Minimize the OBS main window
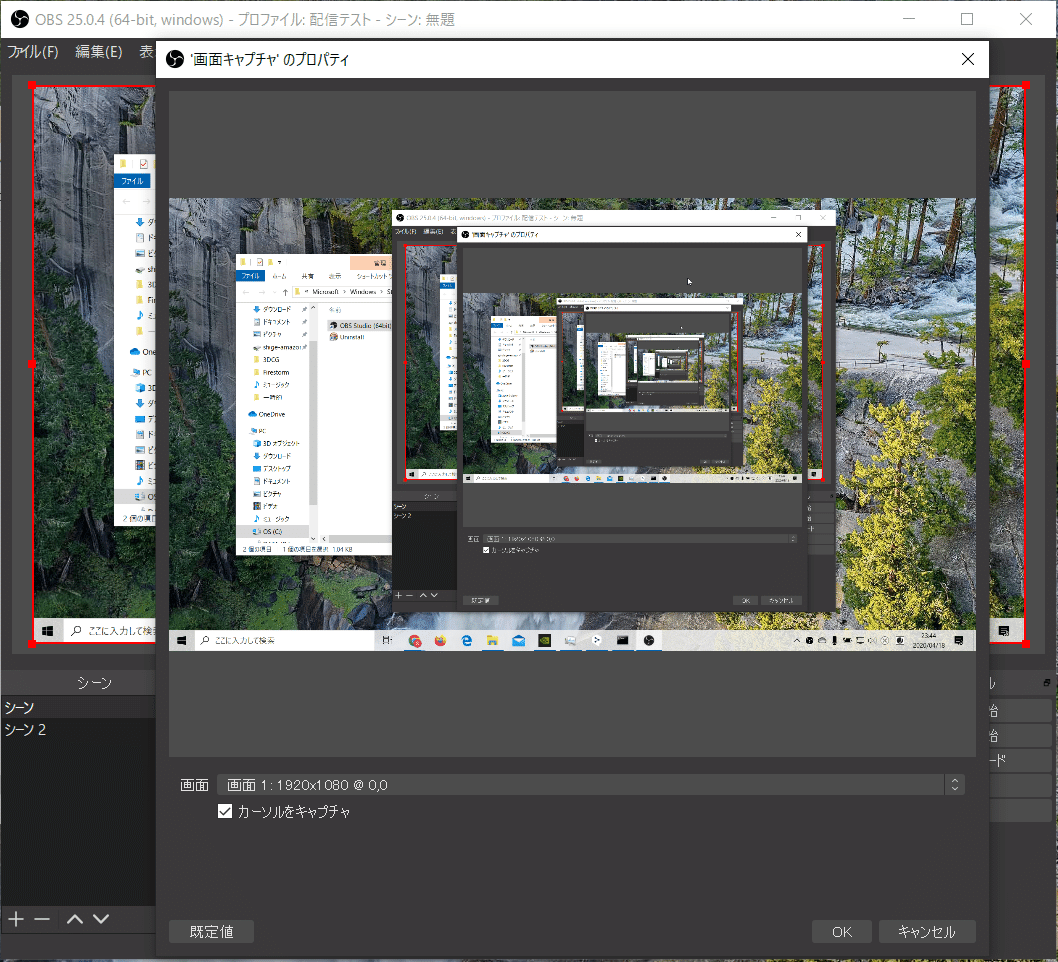 [909, 19]
